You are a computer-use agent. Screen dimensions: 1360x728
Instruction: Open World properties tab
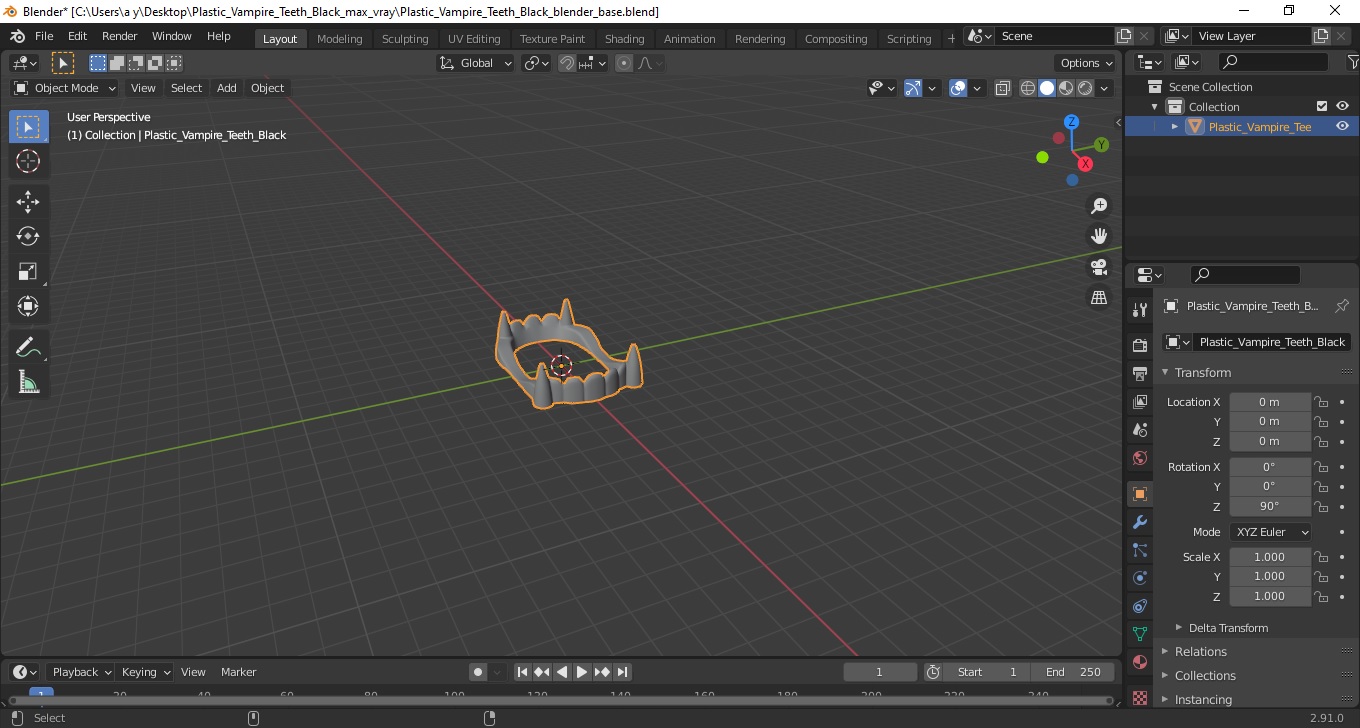pos(1140,458)
